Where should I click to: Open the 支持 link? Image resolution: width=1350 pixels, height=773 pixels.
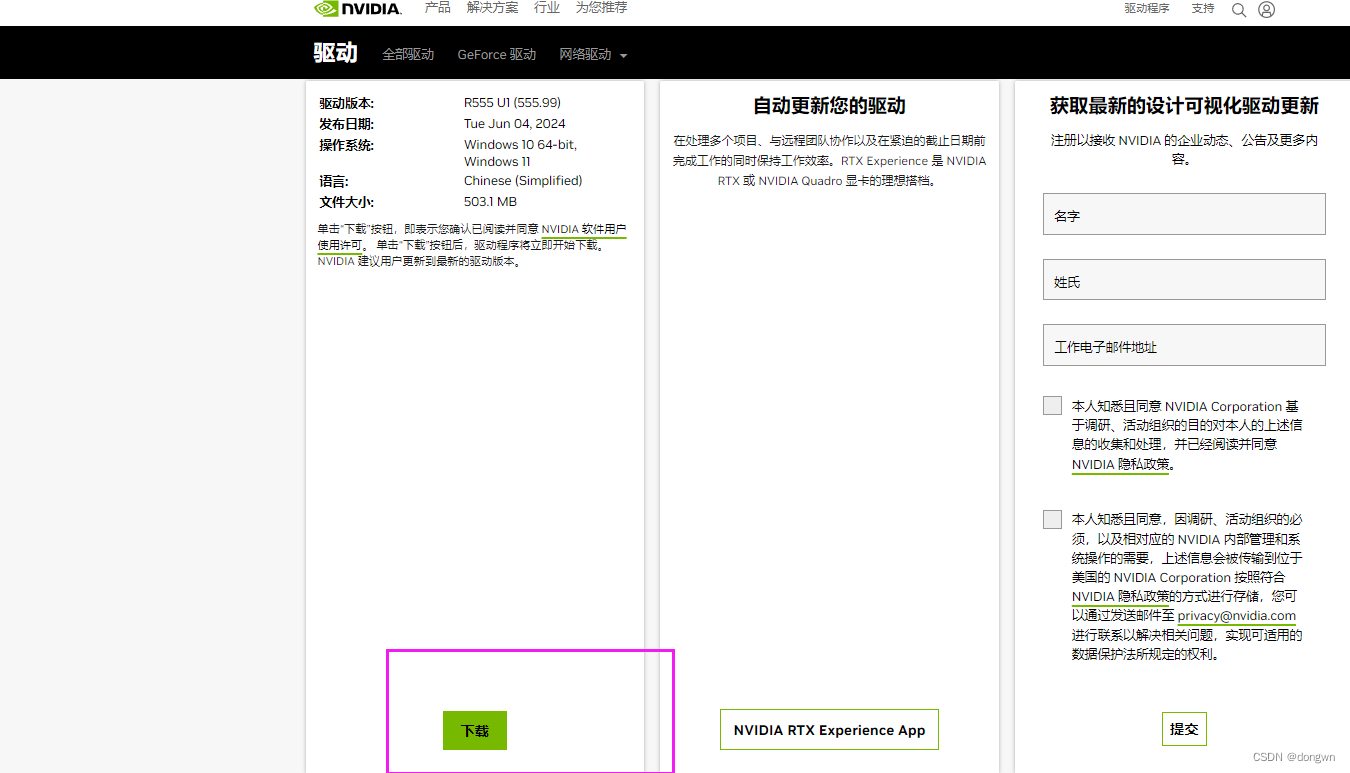coord(1203,8)
